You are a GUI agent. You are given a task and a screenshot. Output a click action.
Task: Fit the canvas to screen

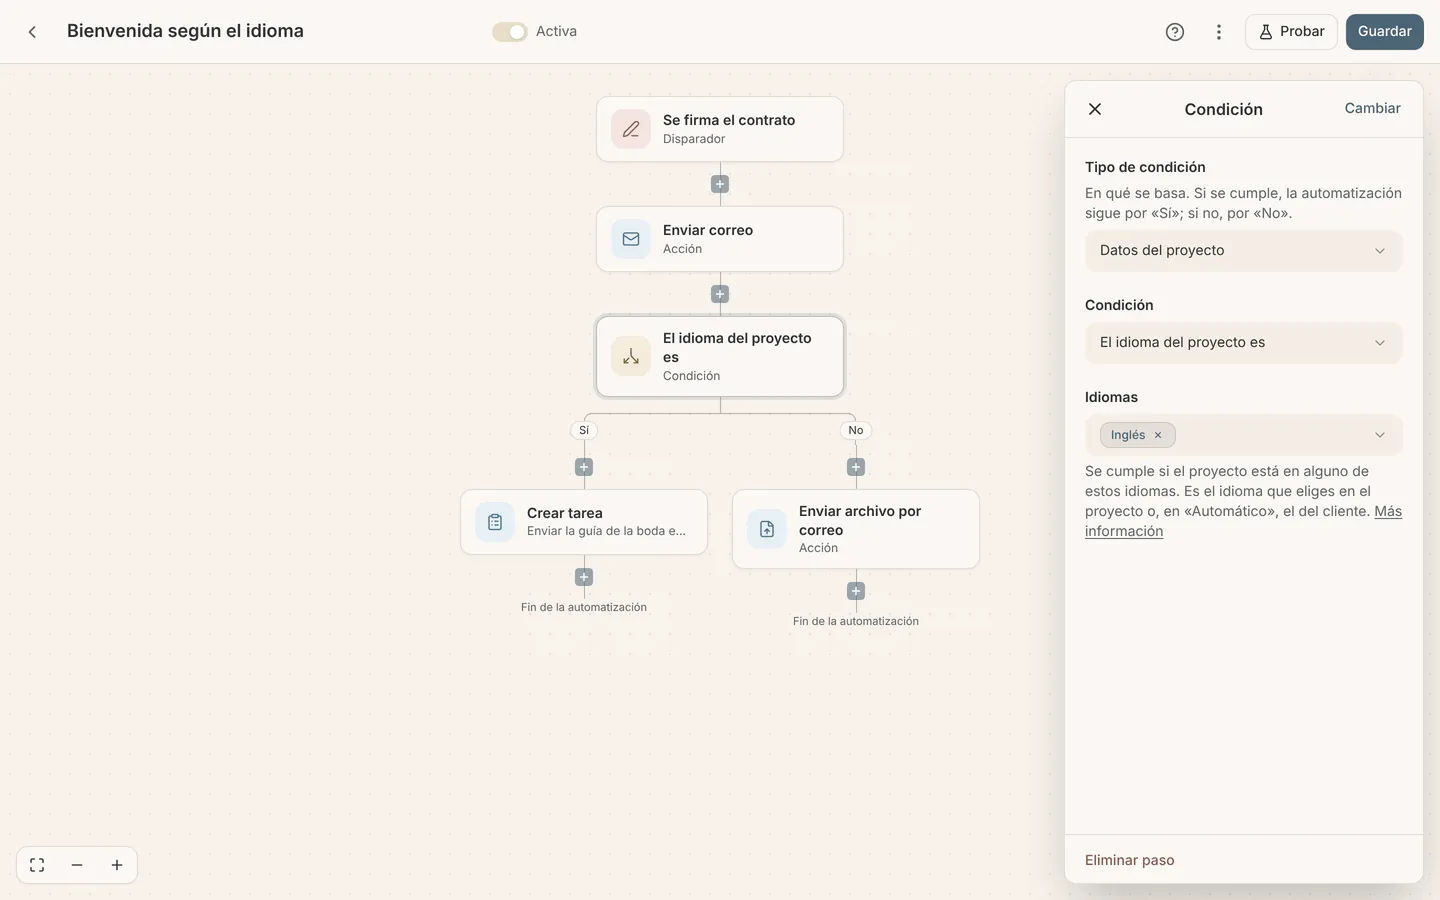(x=37, y=865)
